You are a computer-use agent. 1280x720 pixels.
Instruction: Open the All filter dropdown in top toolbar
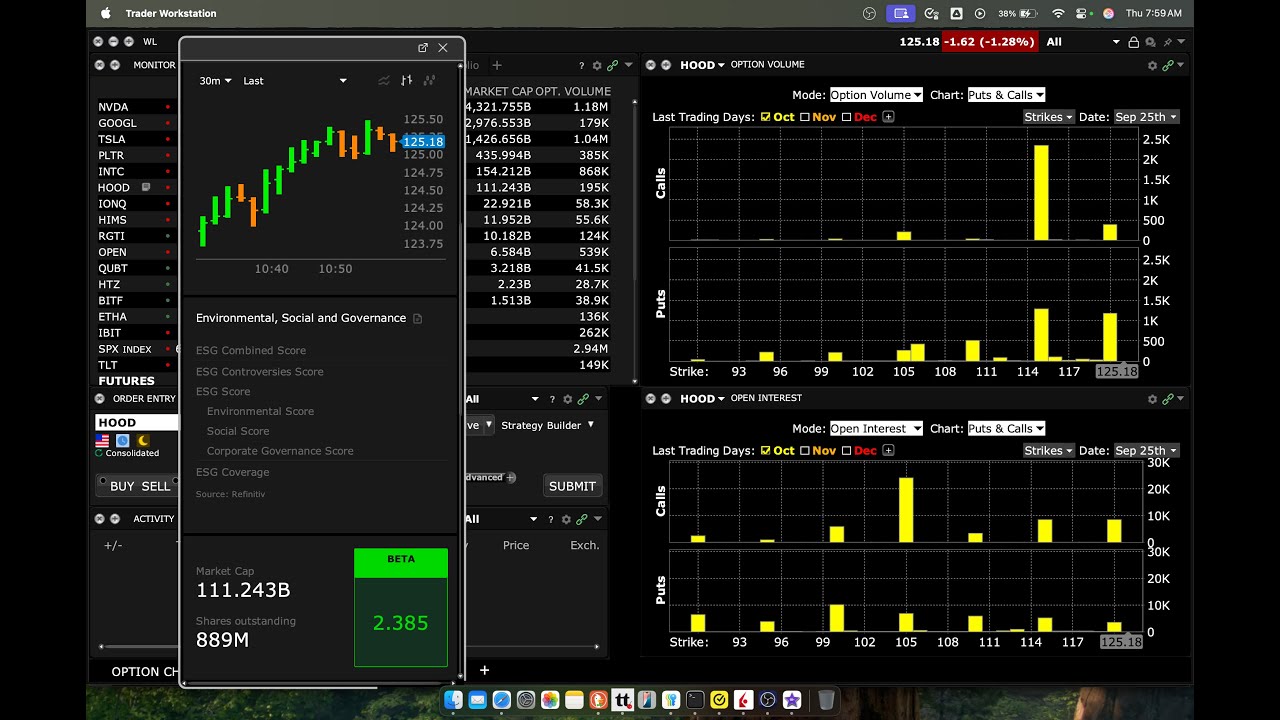pyautogui.click(x=1083, y=42)
